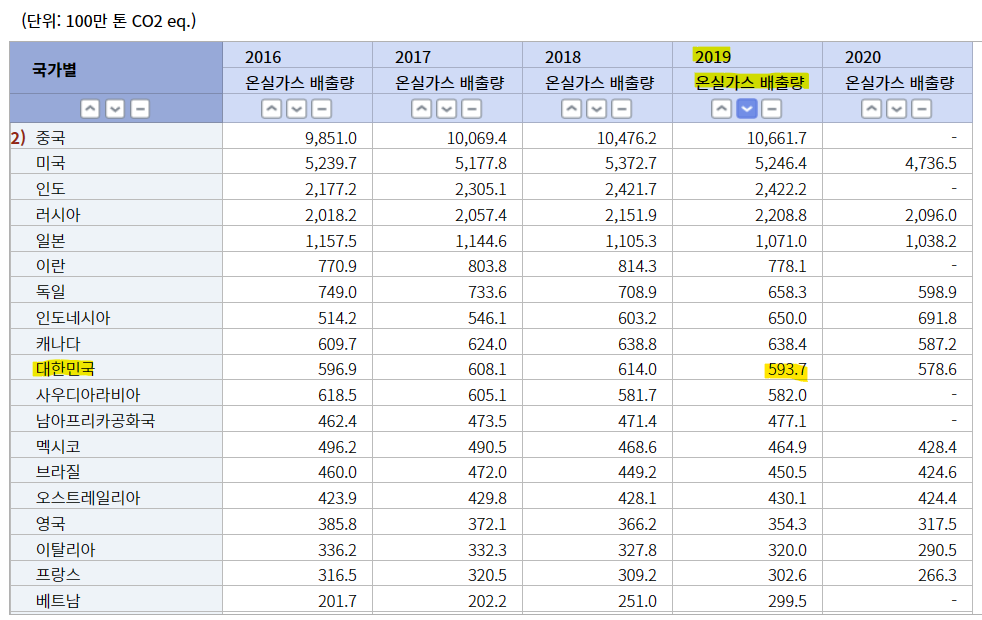
Task: Click Germany's 2017 value 733.6
Action: pos(487,292)
